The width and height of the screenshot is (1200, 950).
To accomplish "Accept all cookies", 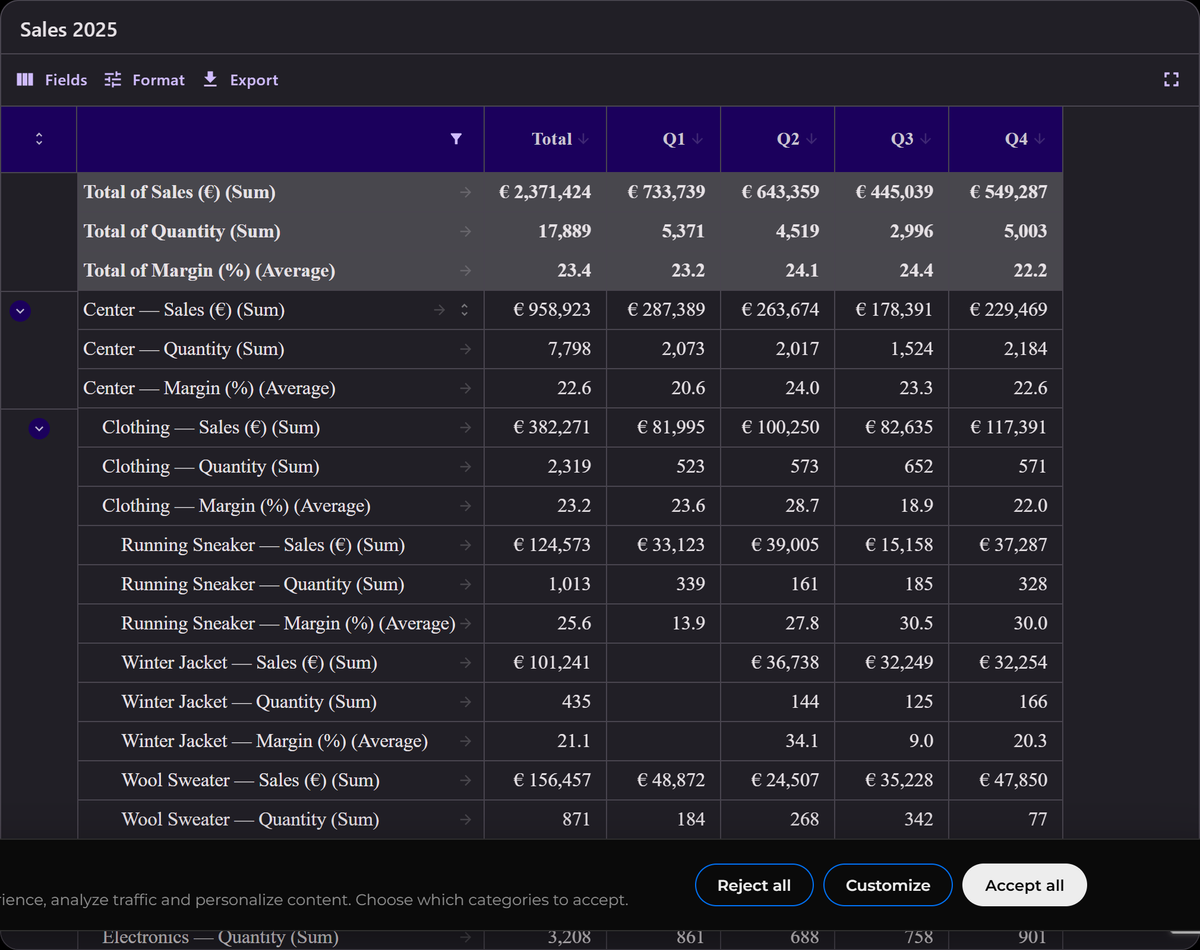I will point(1024,885).
